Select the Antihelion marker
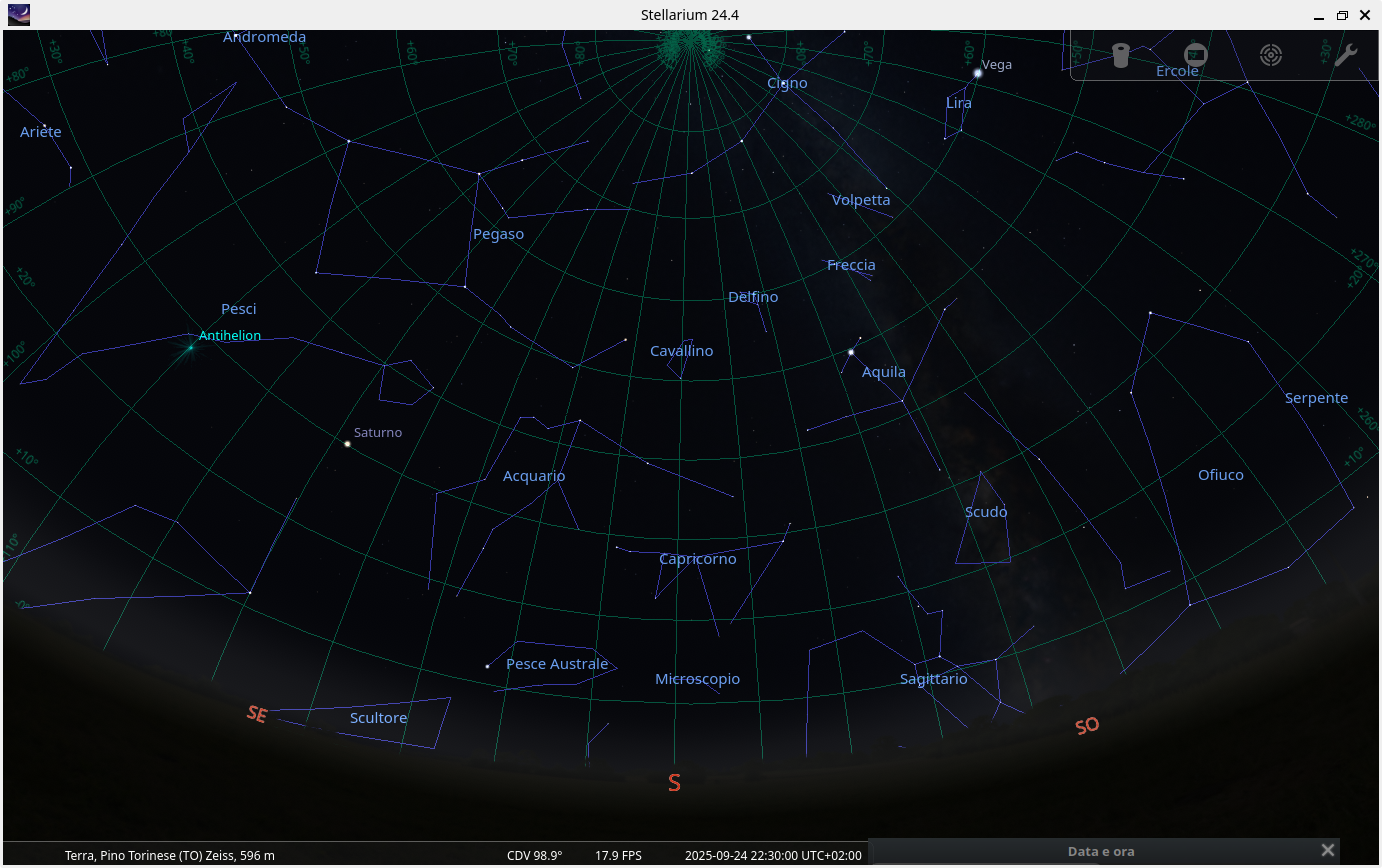Viewport: 1382px width, 868px height. click(x=189, y=349)
